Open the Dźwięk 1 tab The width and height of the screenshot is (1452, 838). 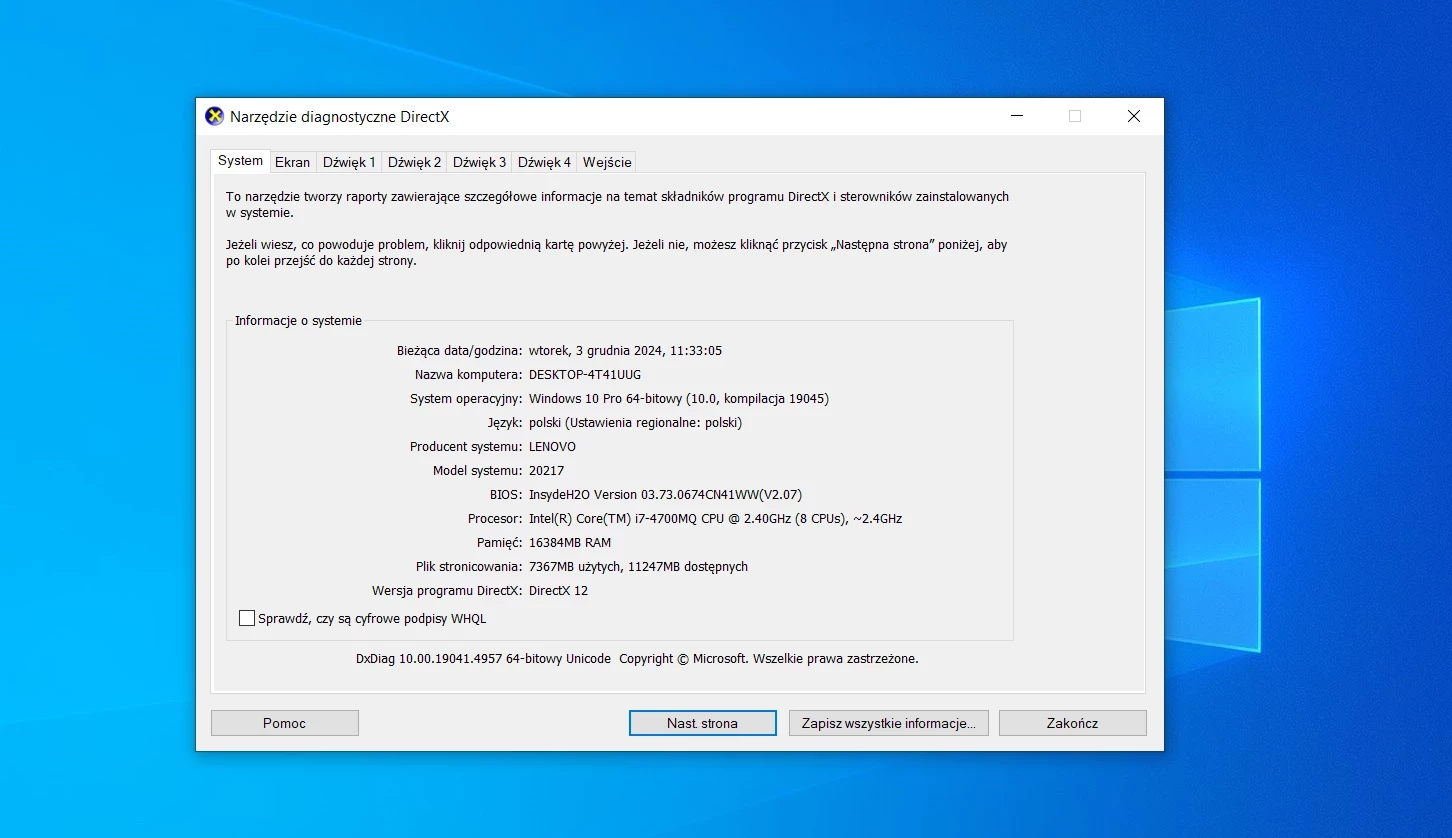coord(349,162)
